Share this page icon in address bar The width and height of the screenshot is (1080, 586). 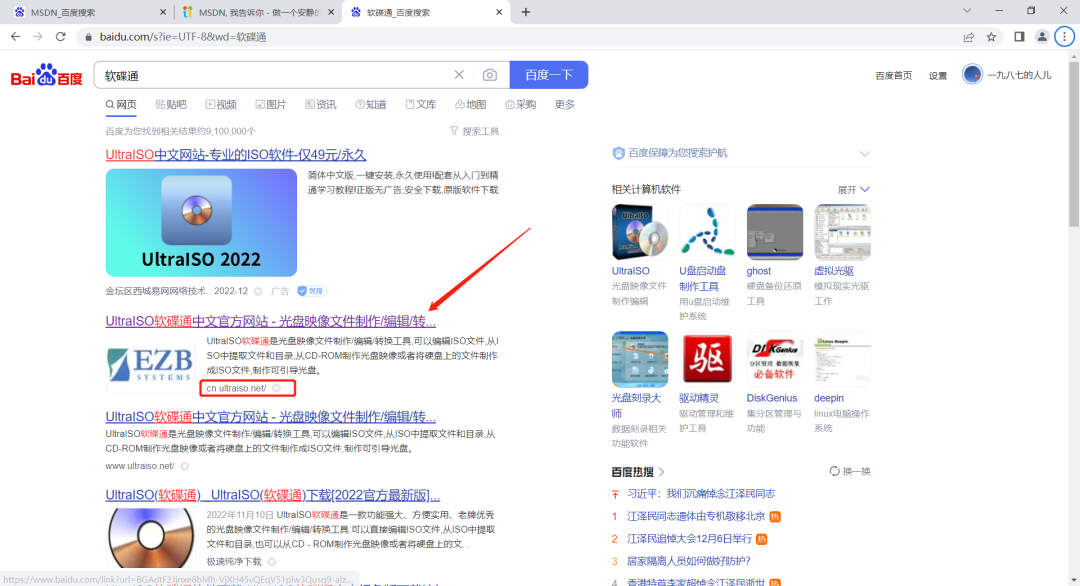point(968,36)
